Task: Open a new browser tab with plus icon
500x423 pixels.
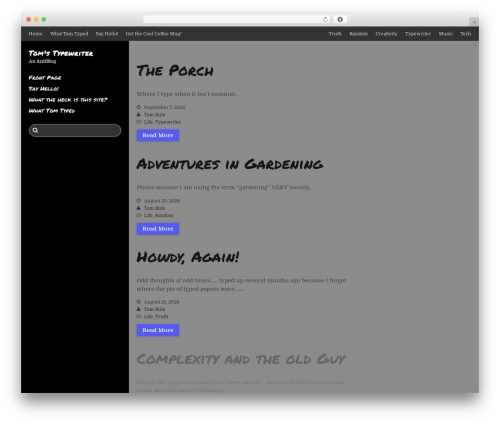Action: pos(474,22)
